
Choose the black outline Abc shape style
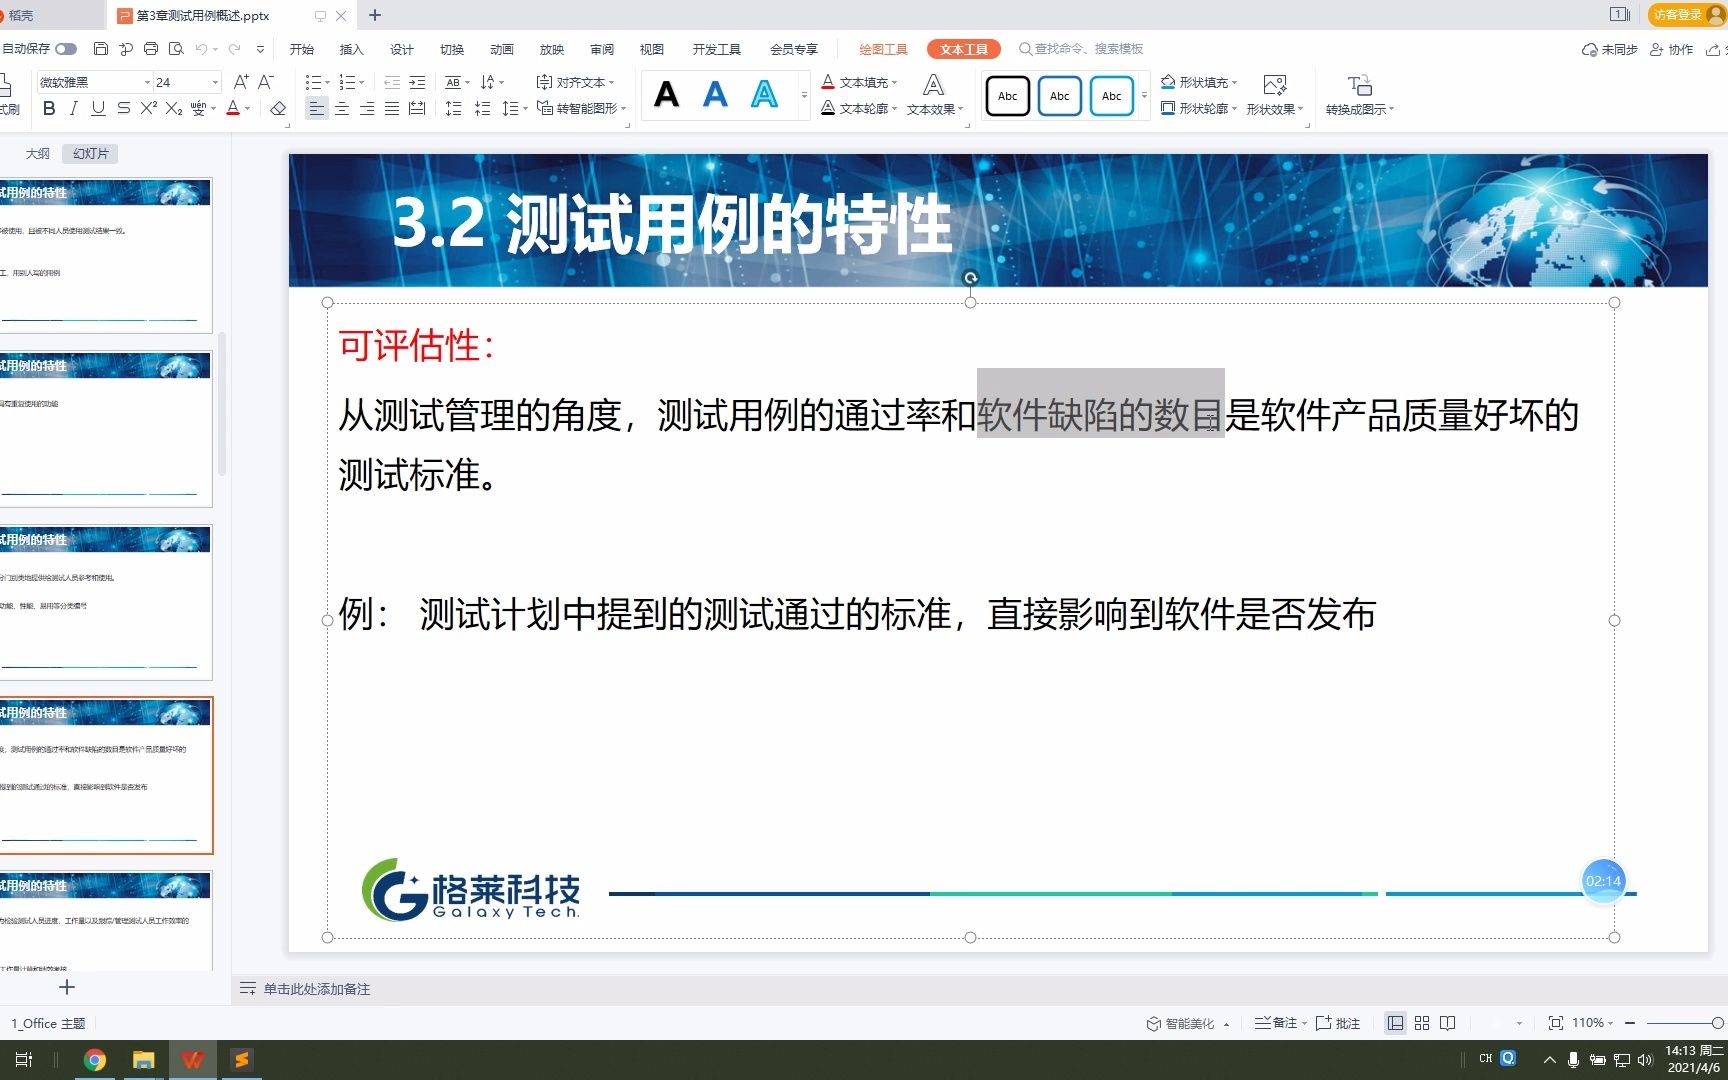coord(1008,96)
